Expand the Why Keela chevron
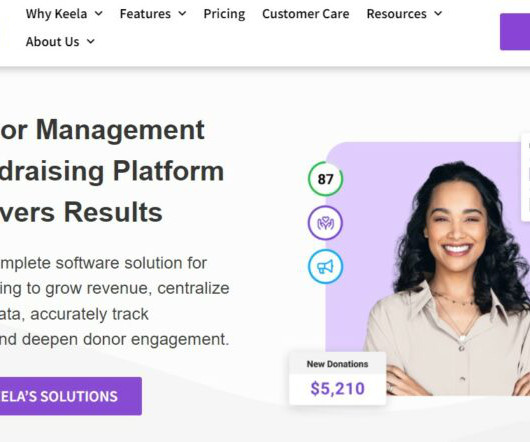The image size is (530, 442). (x=98, y=14)
